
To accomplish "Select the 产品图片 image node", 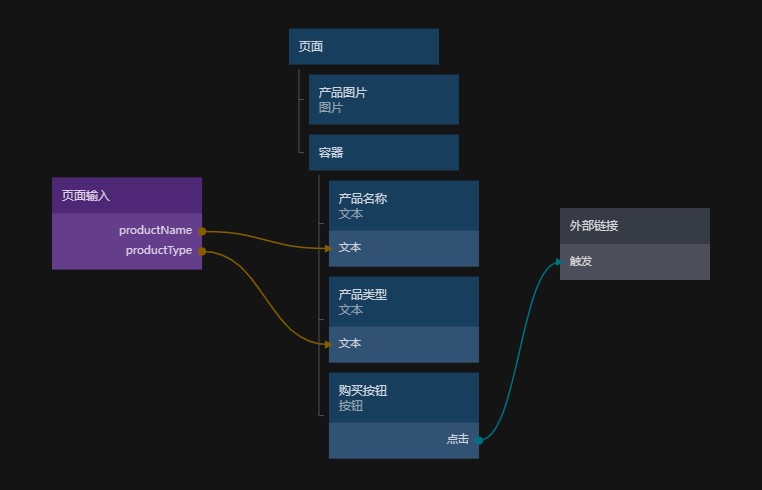I will pyautogui.click(x=384, y=100).
